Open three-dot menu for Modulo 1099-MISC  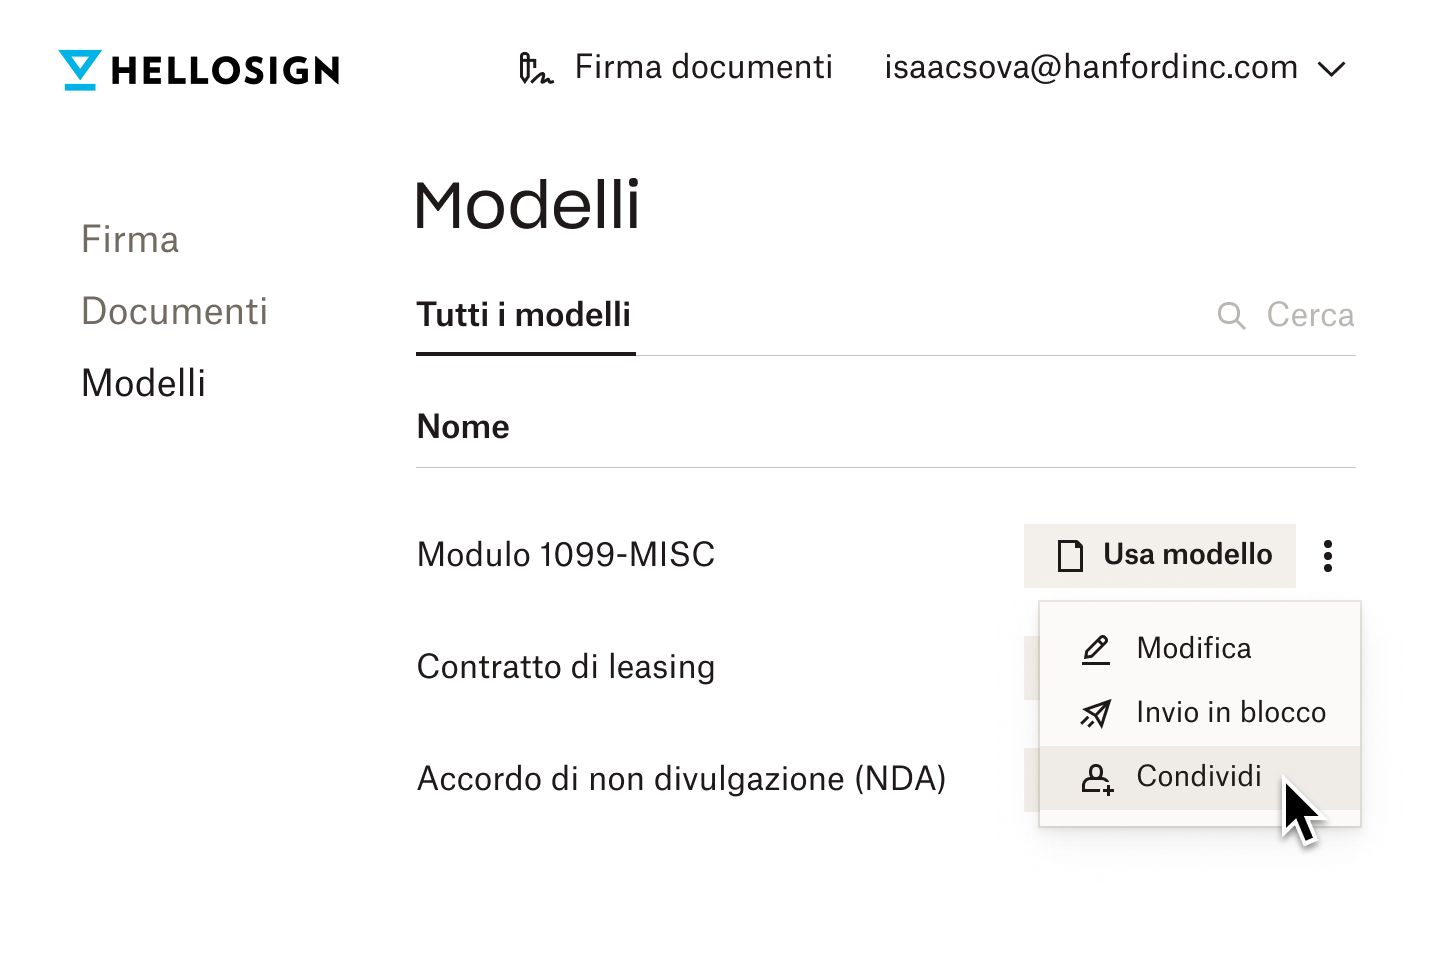pyautogui.click(x=1328, y=556)
